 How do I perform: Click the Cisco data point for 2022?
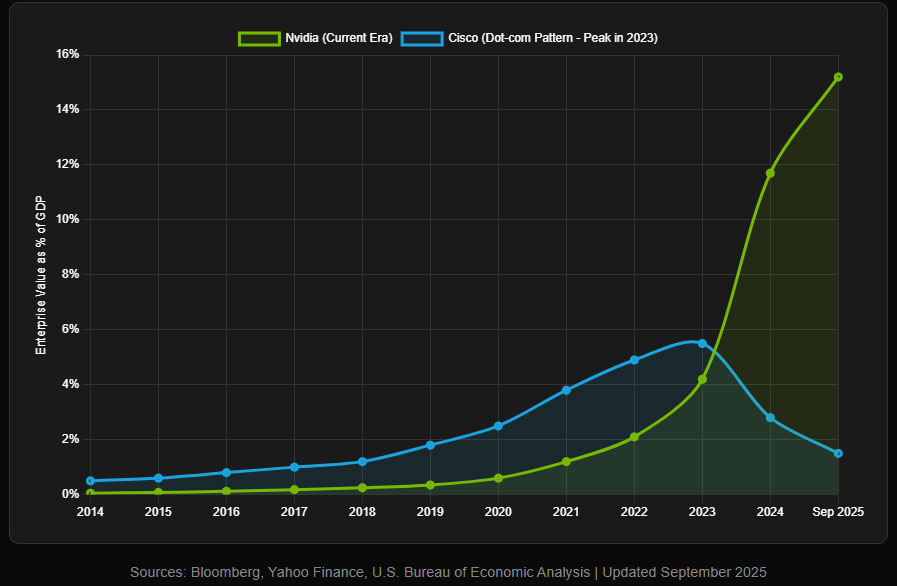tap(634, 360)
